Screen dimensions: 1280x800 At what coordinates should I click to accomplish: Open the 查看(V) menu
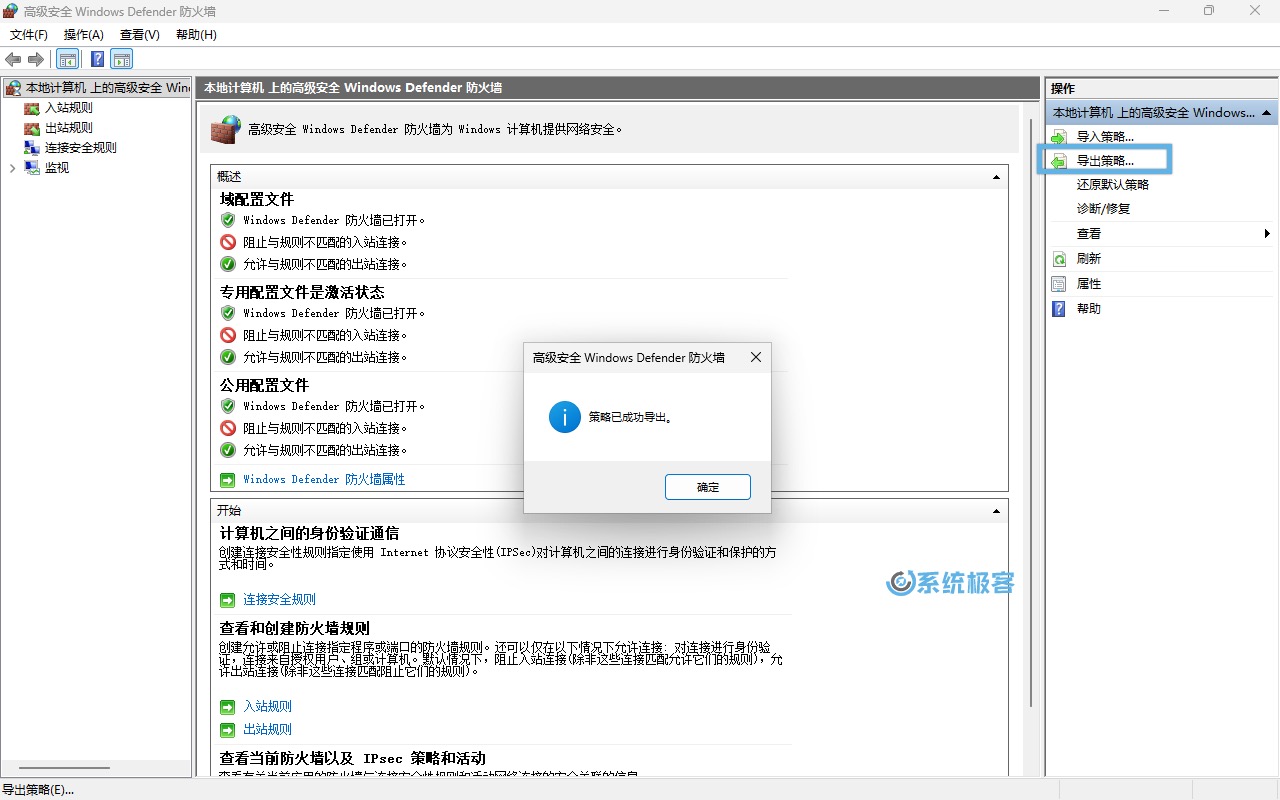[139, 34]
